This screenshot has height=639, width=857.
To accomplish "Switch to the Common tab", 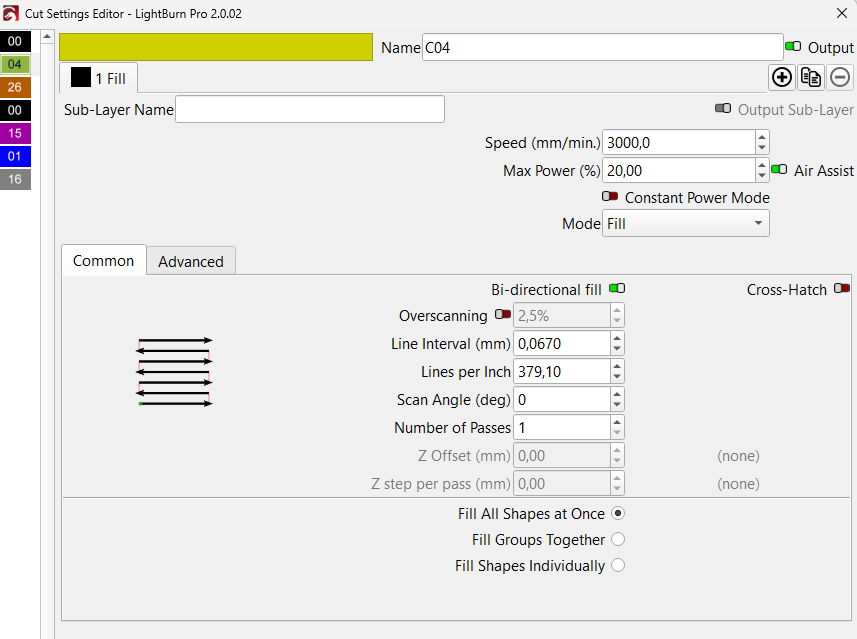I will (x=103, y=260).
